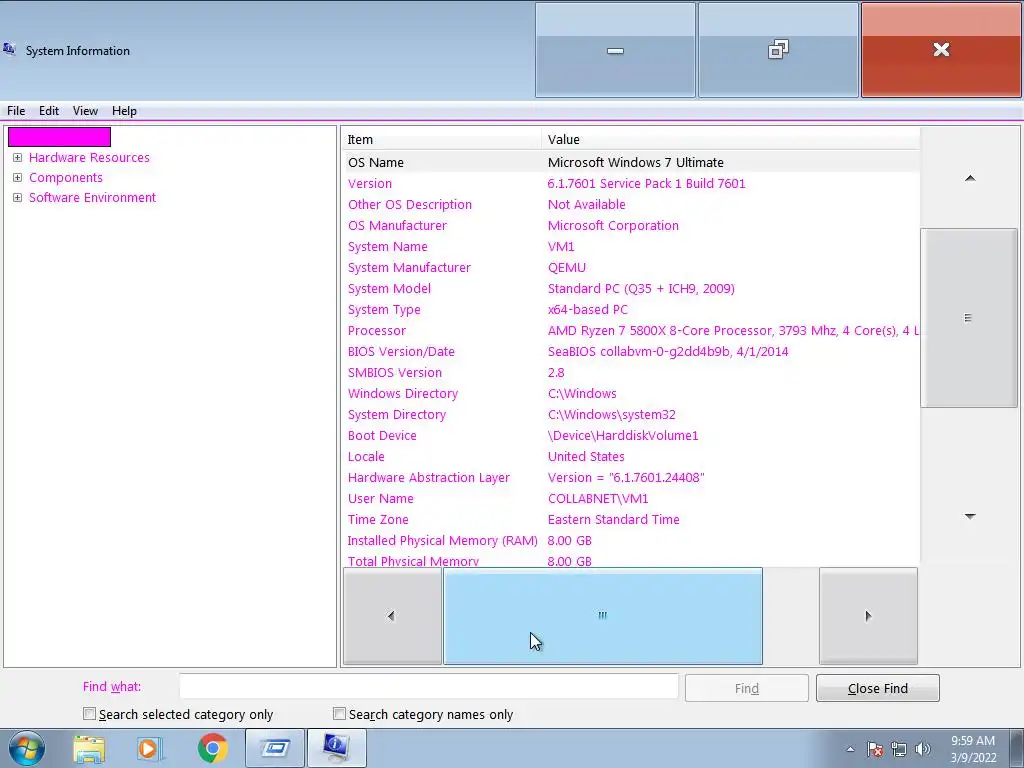The image size is (1024, 768).
Task: Open the taskbar clock showing 9:59 AM
Action: pos(973,749)
